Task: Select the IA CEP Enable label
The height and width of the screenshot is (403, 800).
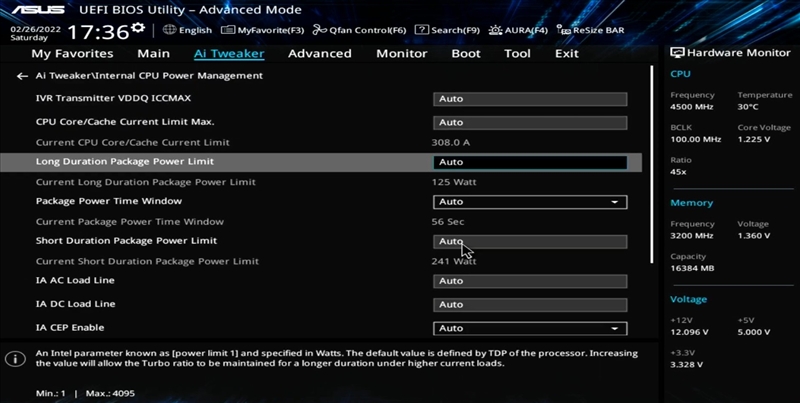Action: (70, 328)
